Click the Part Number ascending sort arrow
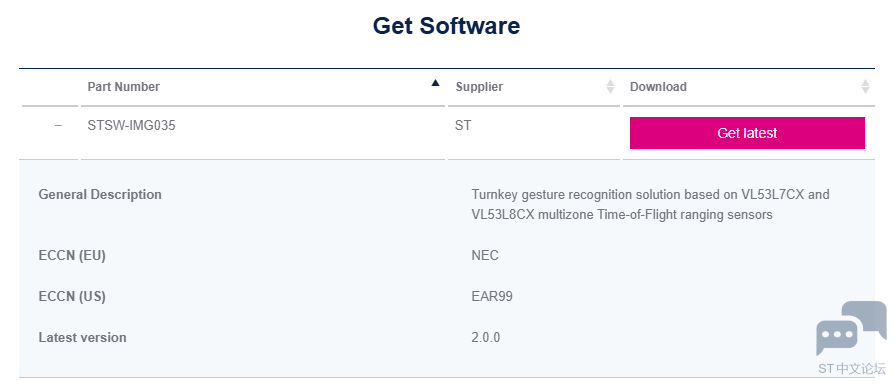This screenshot has width=895, height=384. click(x=436, y=83)
